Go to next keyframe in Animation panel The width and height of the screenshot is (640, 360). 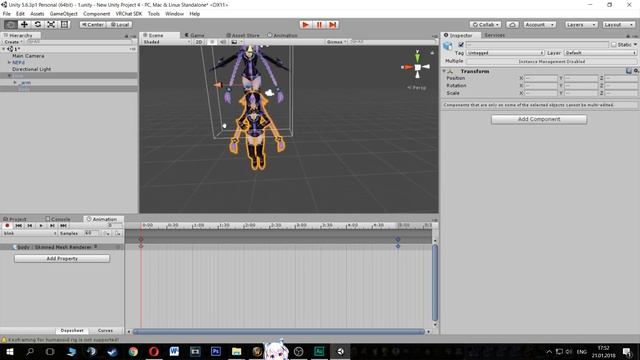[52, 225]
